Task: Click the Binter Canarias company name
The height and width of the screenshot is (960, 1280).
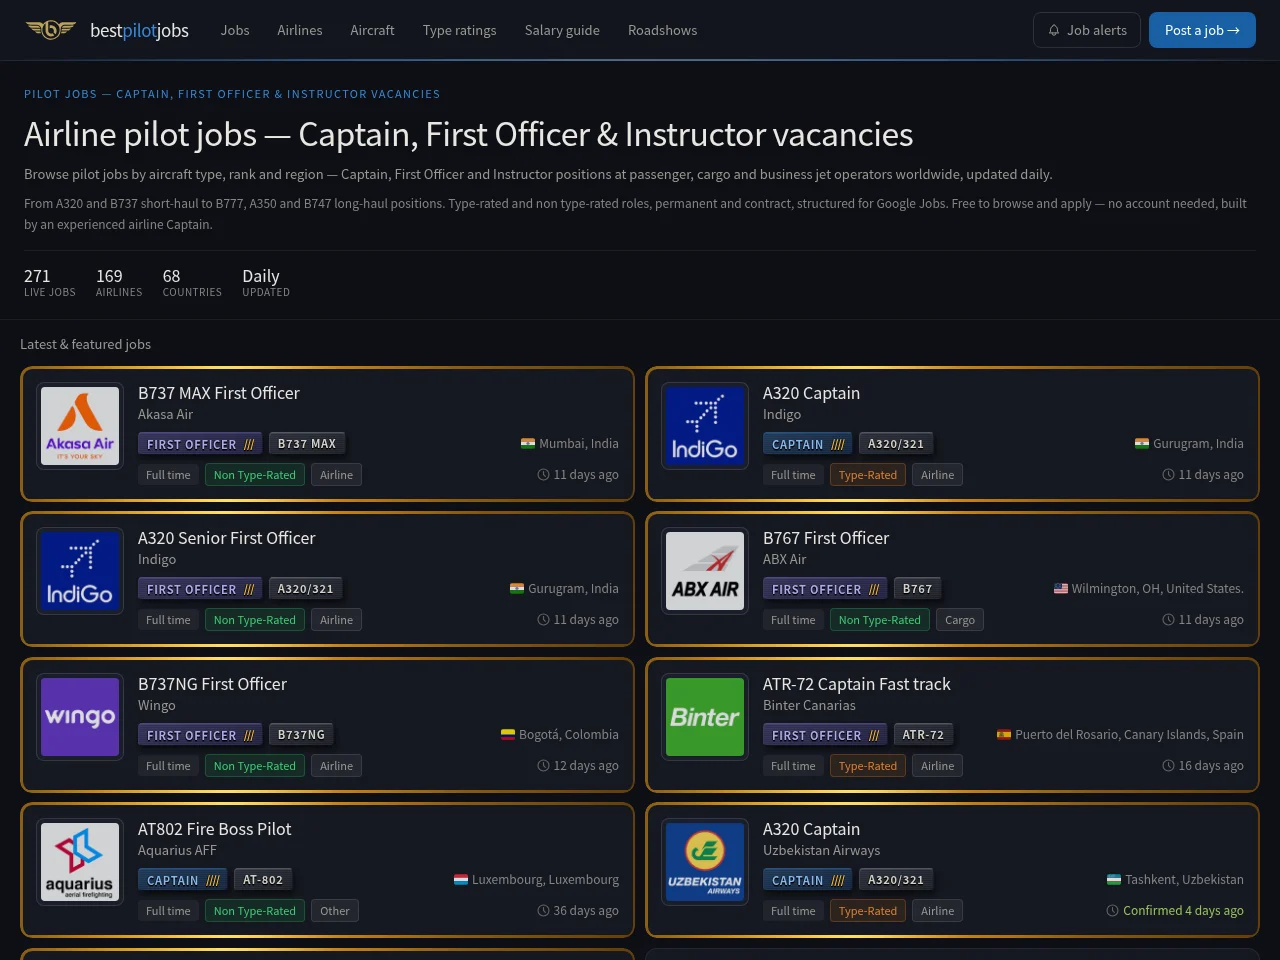Action: click(809, 705)
